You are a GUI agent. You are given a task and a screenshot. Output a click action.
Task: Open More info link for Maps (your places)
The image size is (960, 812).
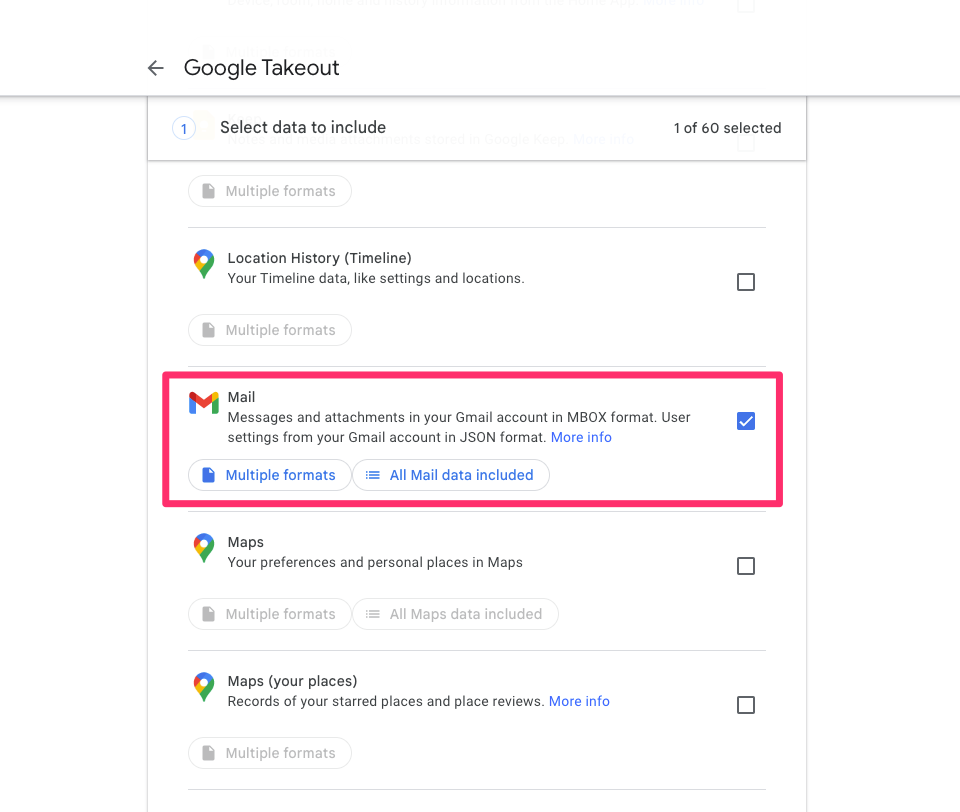(x=579, y=701)
